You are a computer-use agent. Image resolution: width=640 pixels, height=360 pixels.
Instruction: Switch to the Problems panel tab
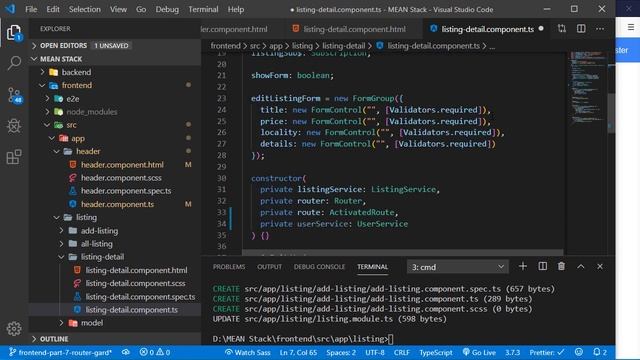(229, 267)
